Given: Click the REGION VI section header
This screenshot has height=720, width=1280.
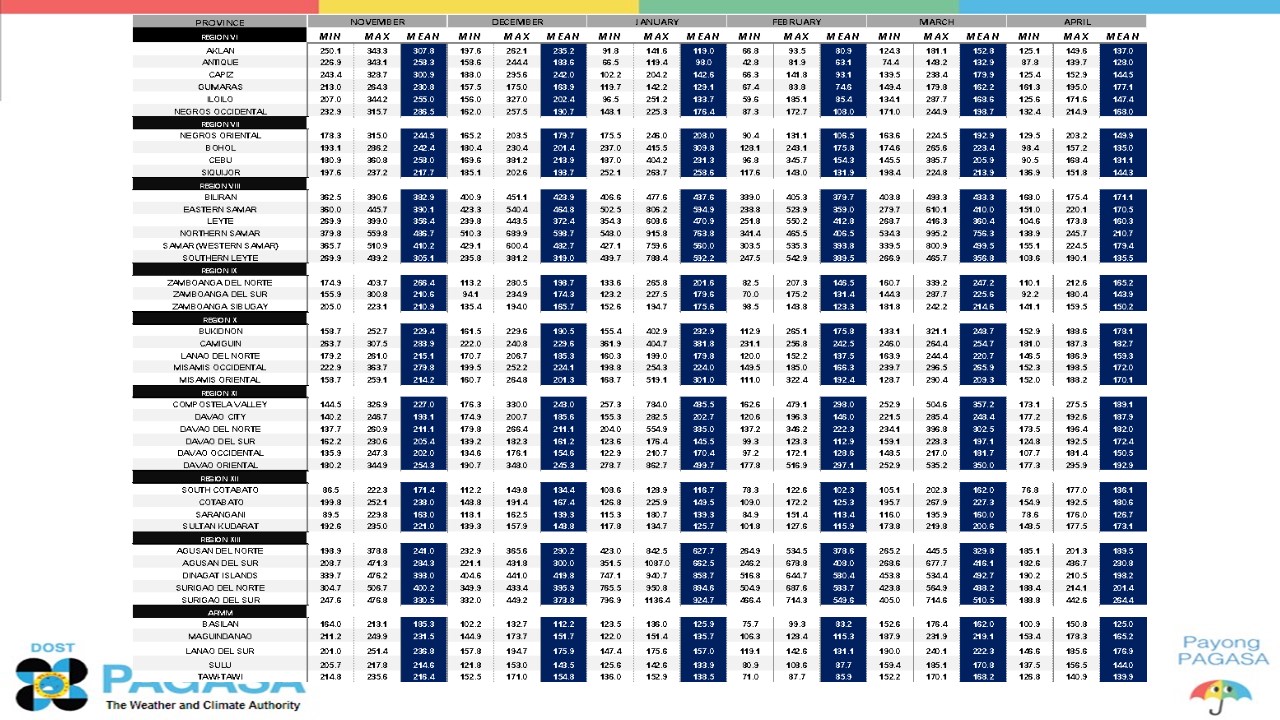Looking at the screenshot, I should point(220,36).
